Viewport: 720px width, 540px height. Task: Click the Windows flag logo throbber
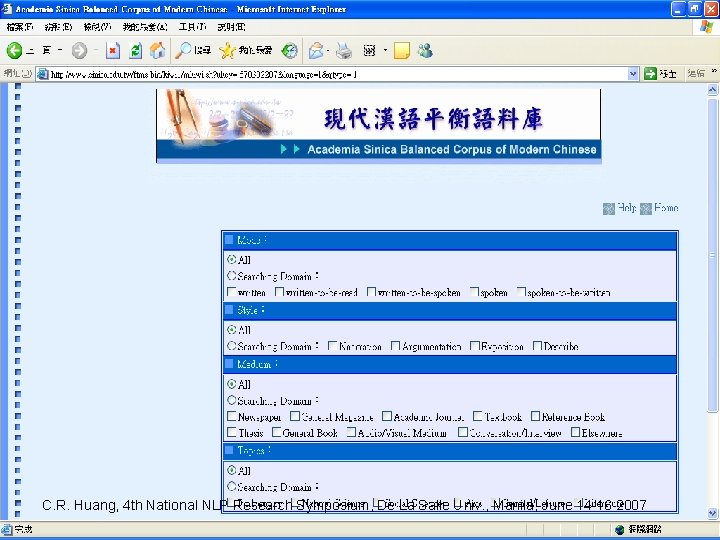coord(707,27)
